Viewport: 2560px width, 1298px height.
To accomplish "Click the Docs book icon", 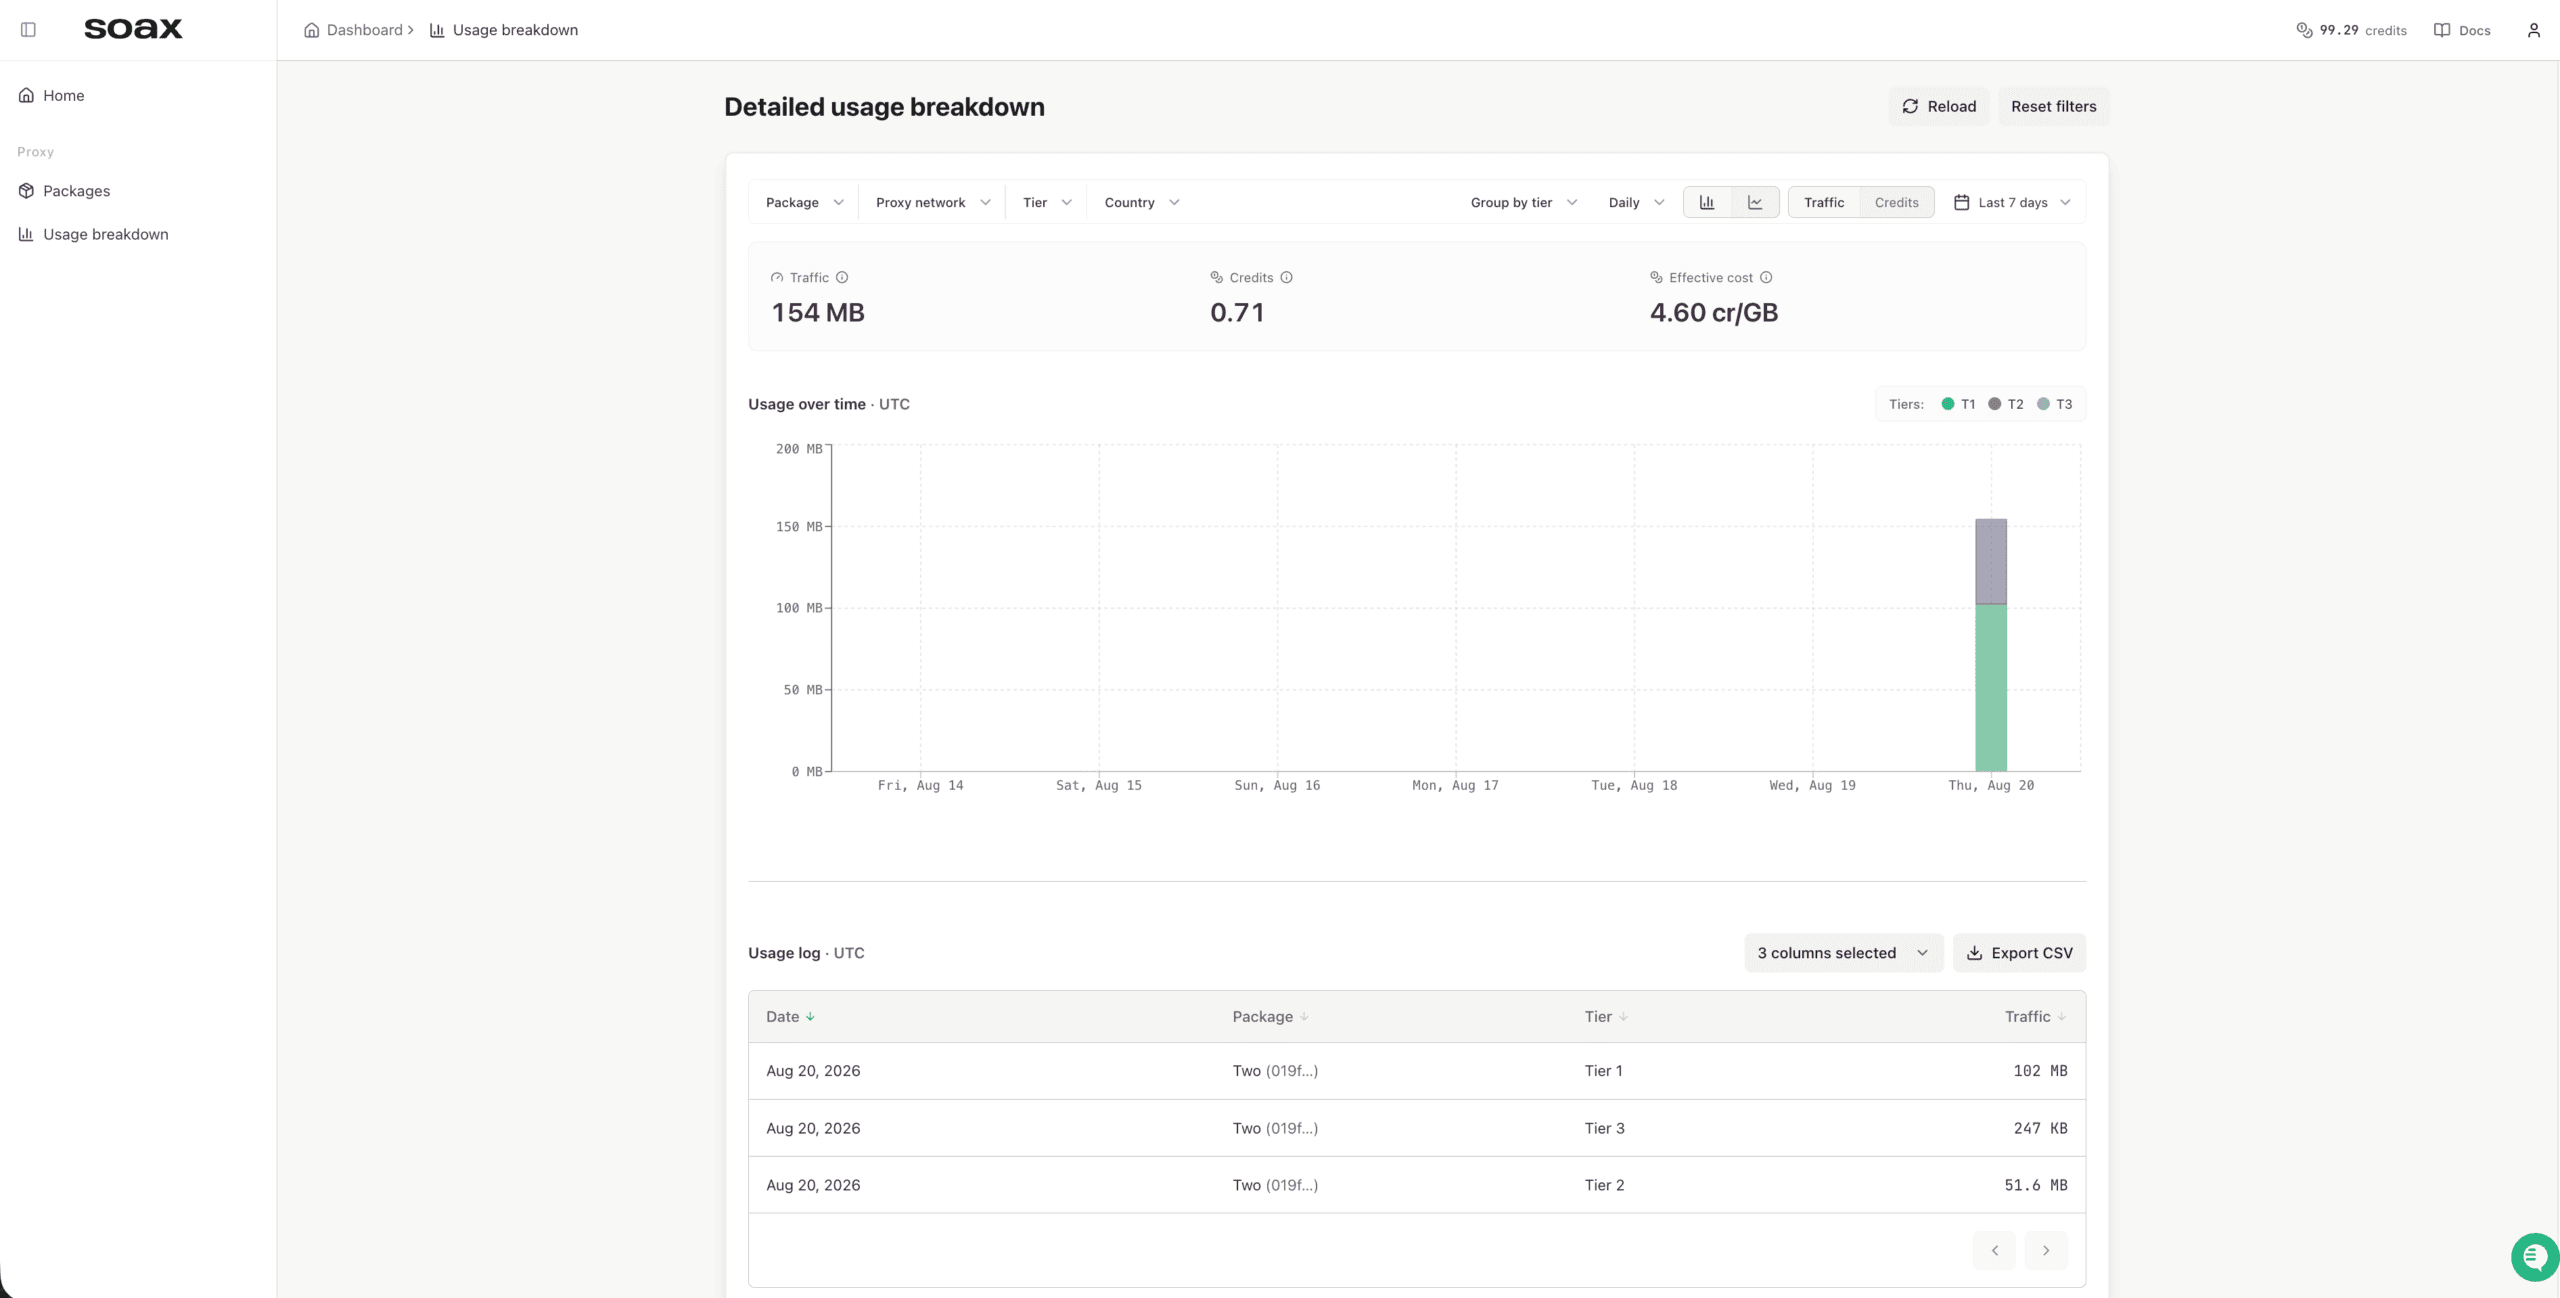I will click(x=2442, y=30).
